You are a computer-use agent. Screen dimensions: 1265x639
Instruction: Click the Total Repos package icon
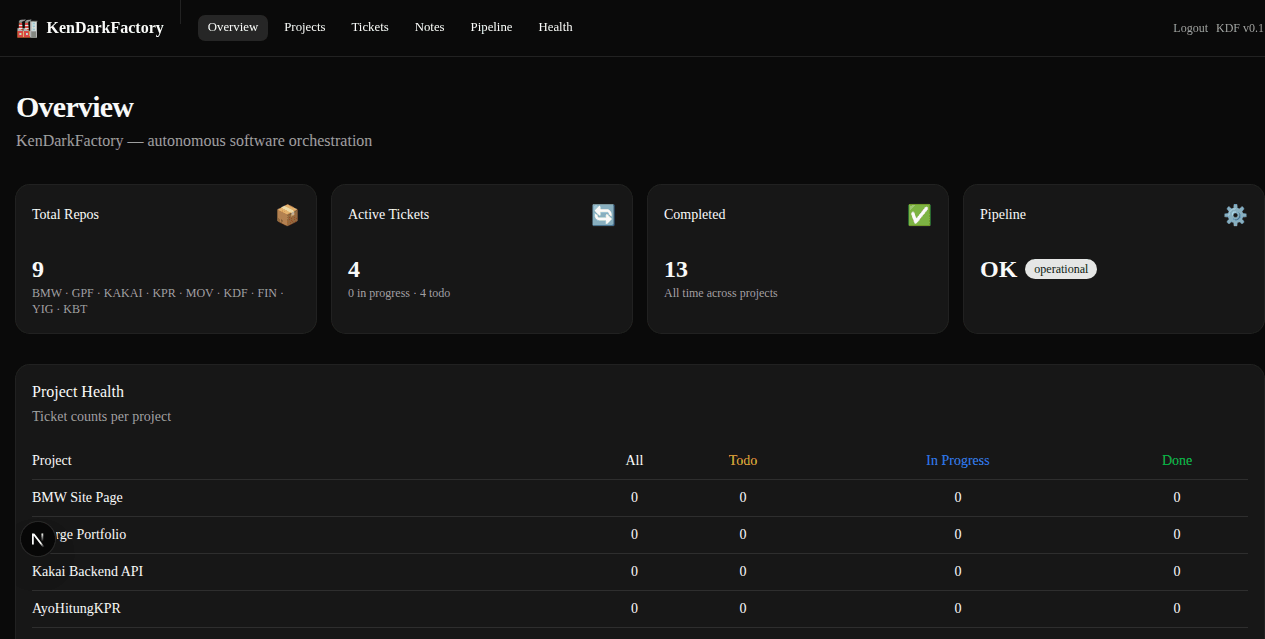click(x=287, y=215)
